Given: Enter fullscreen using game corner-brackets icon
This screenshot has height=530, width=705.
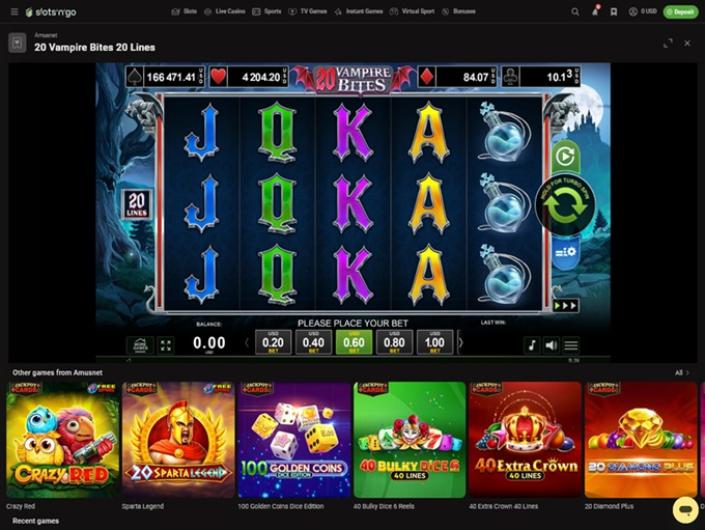Looking at the screenshot, I should (166, 345).
